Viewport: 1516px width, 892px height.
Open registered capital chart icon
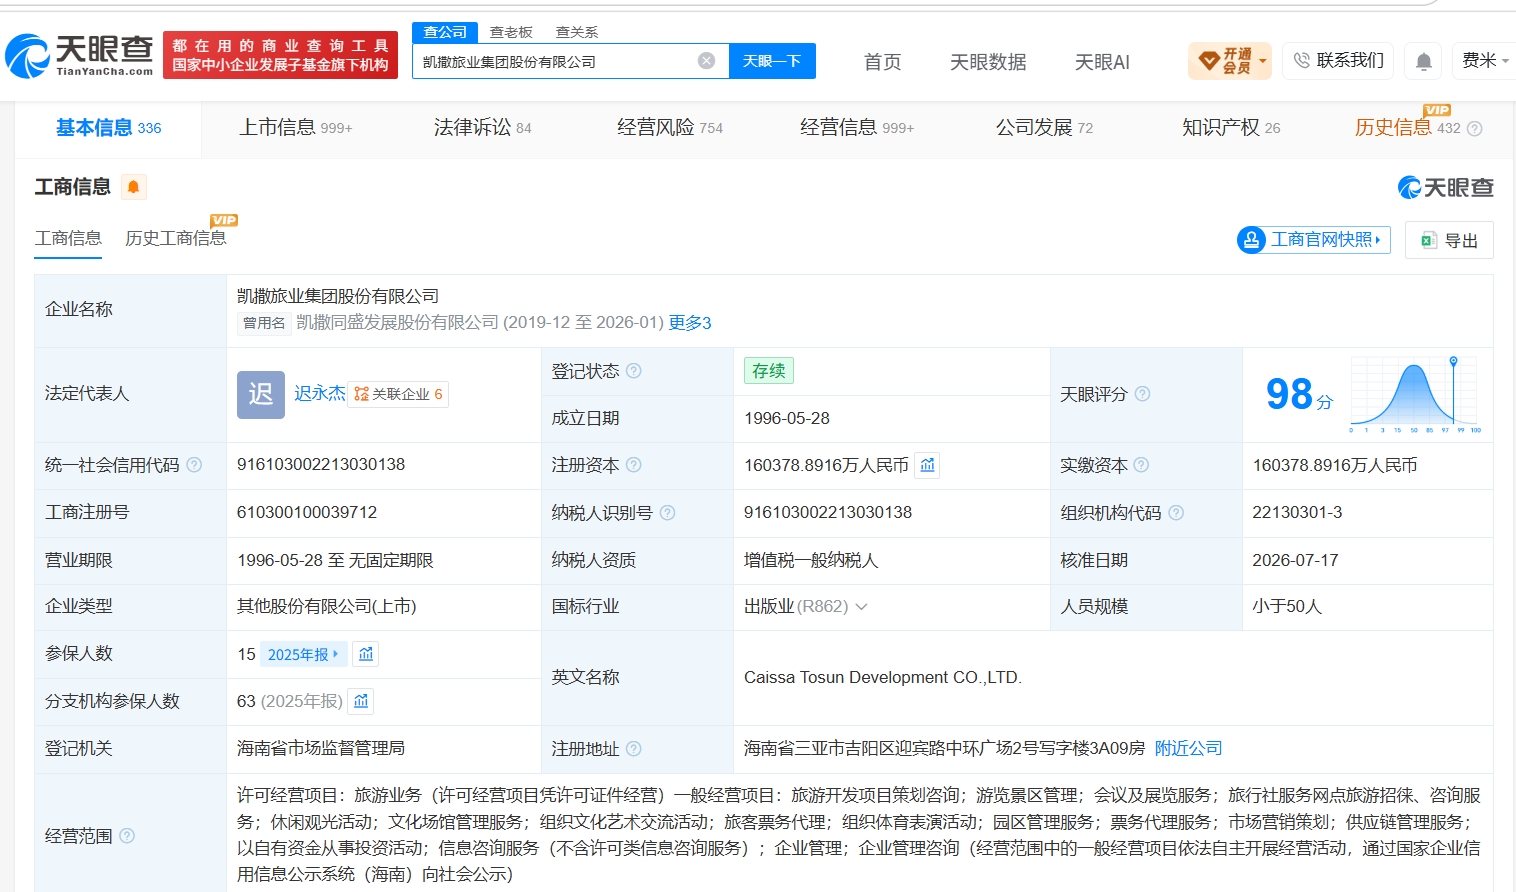click(x=927, y=465)
